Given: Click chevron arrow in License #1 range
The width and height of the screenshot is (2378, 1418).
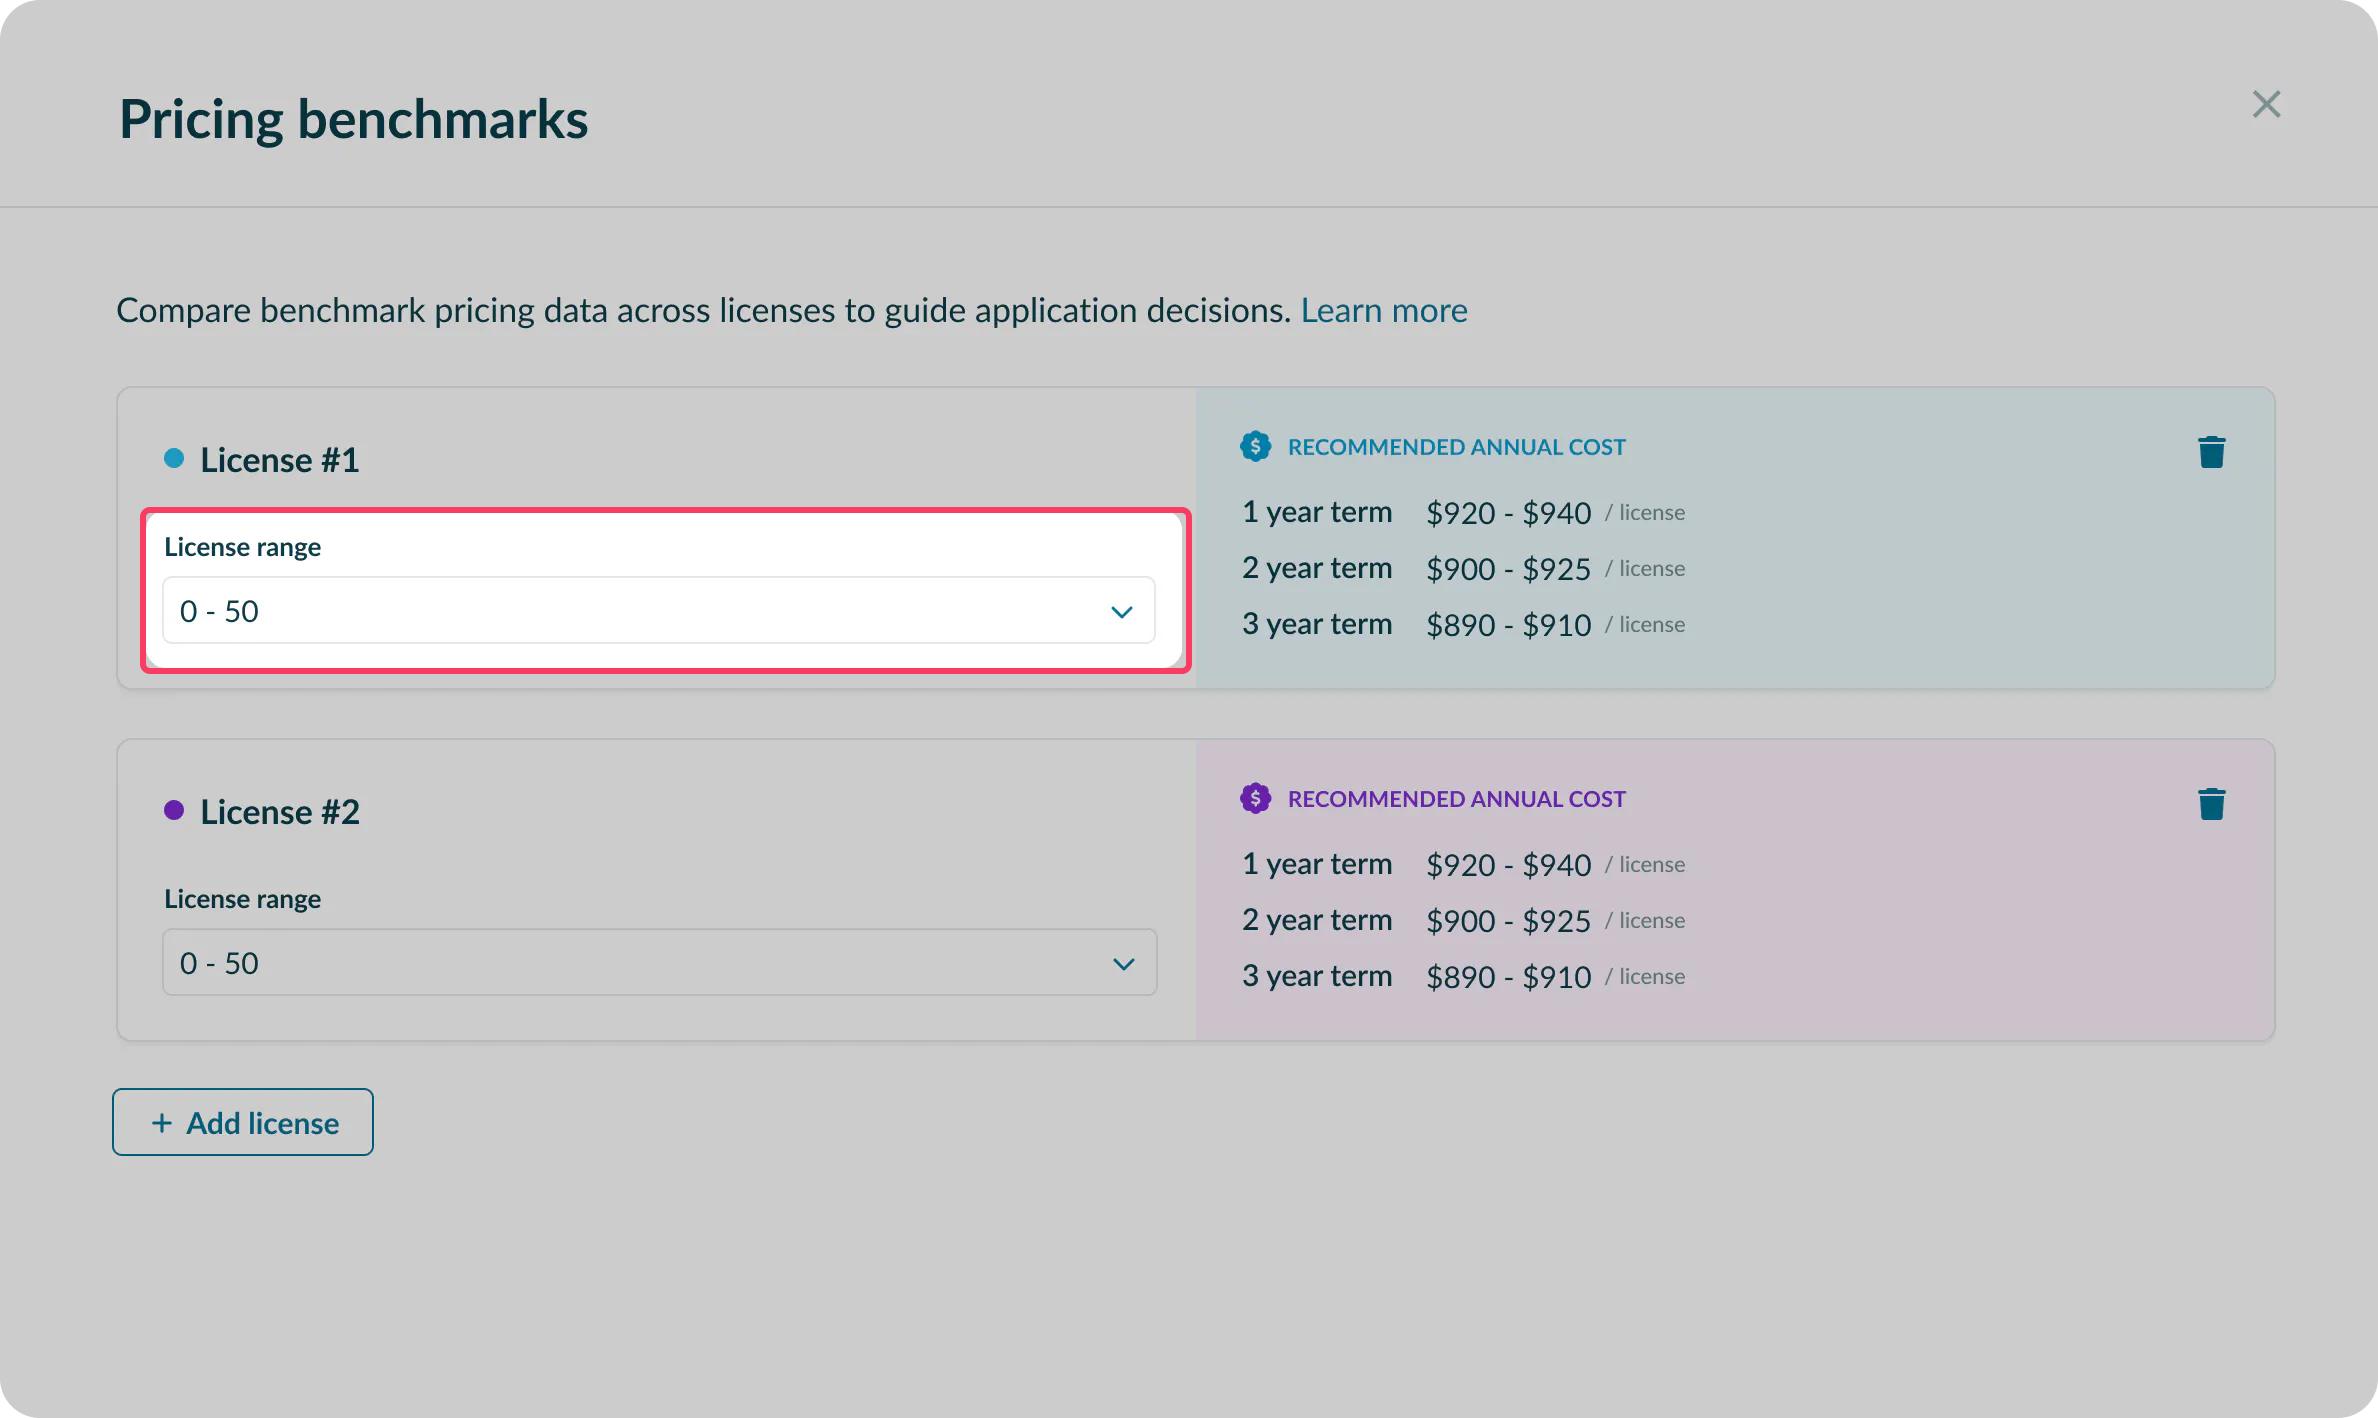Looking at the screenshot, I should pyautogui.click(x=1122, y=612).
